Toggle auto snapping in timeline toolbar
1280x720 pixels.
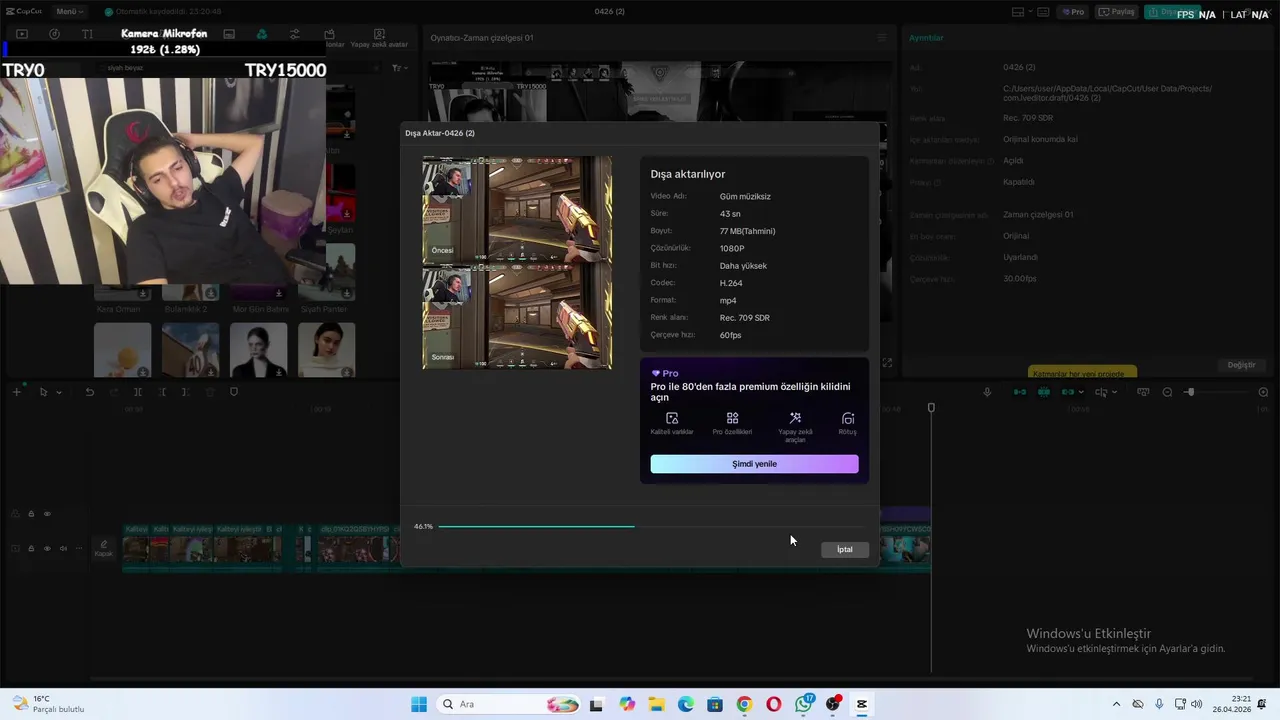click(1044, 392)
